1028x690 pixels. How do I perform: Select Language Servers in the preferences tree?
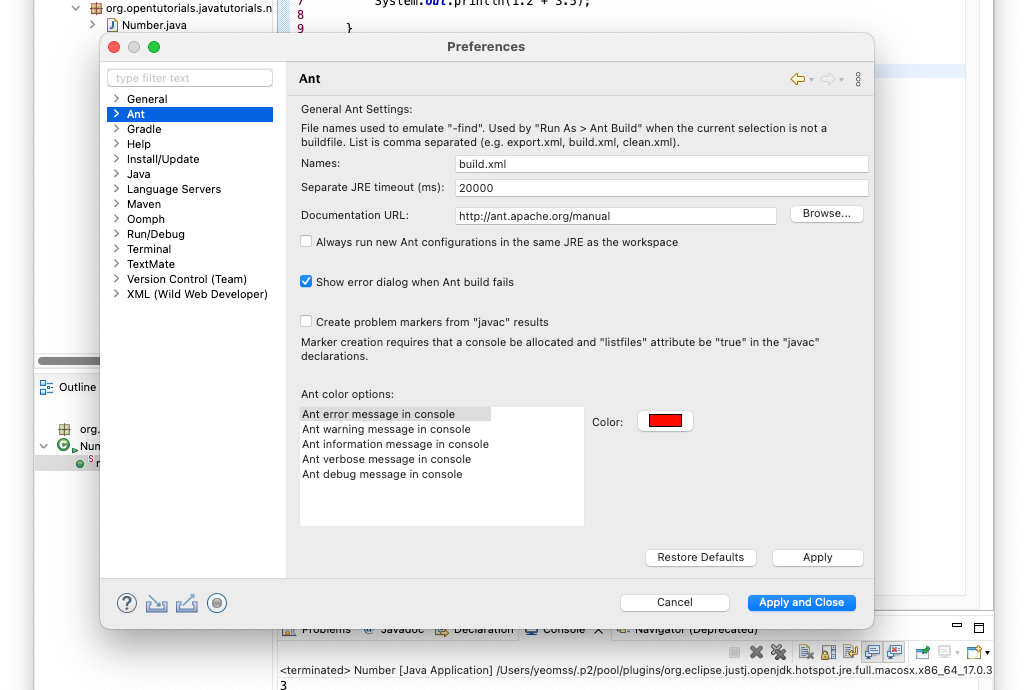pos(174,190)
